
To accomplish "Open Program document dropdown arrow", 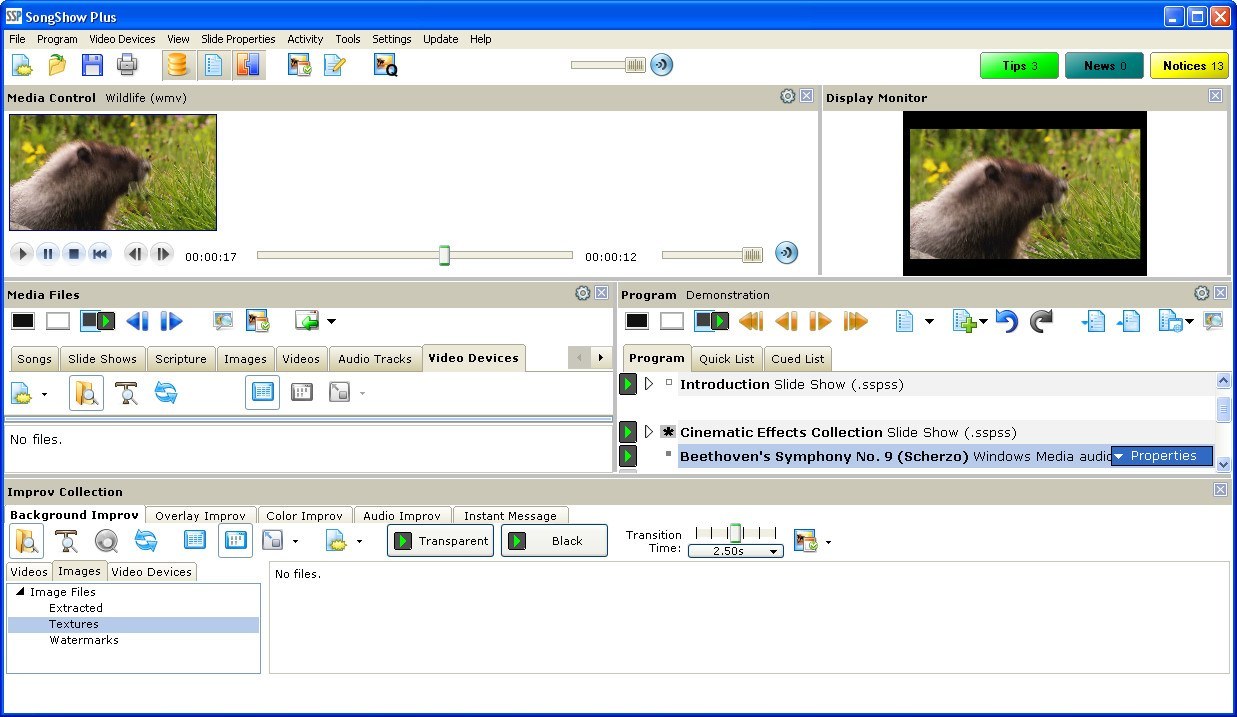I will pyautogui.click(x=929, y=322).
